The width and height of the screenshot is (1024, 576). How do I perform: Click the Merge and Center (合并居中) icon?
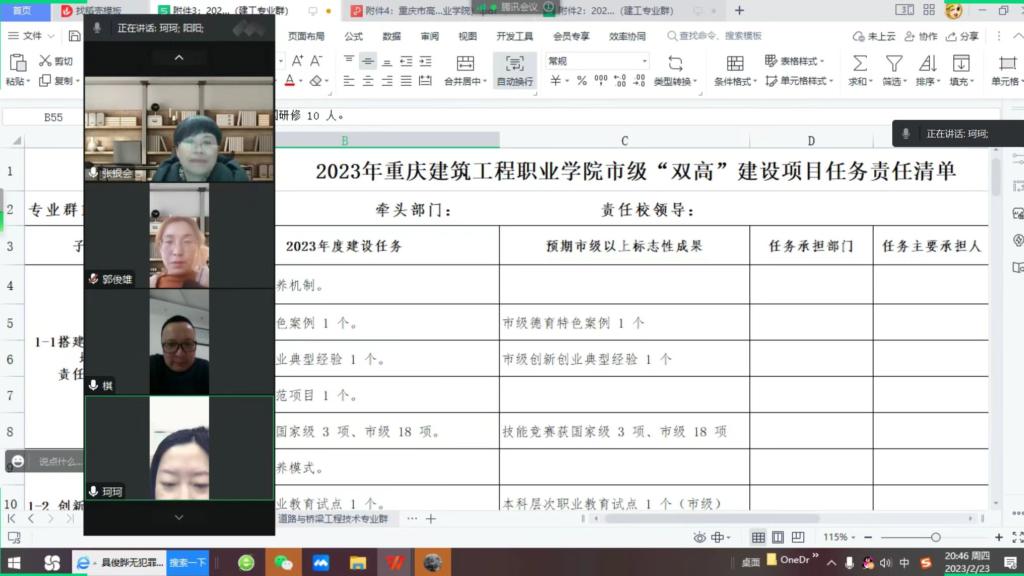tap(463, 63)
